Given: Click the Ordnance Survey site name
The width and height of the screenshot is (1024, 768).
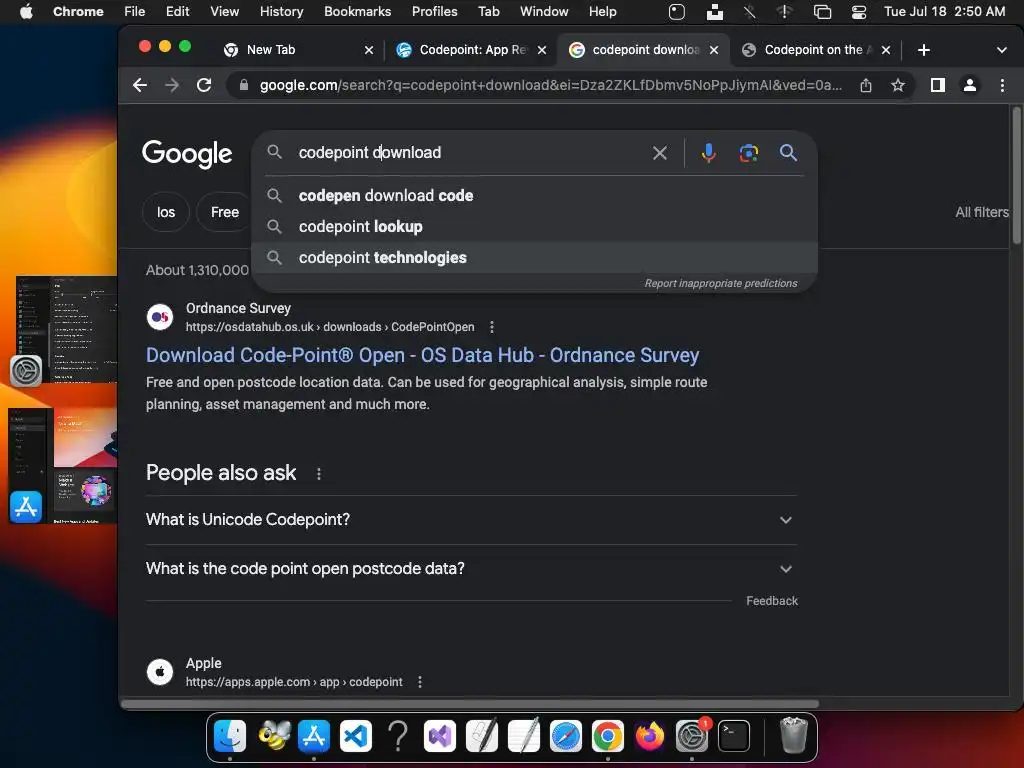Looking at the screenshot, I should pyautogui.click(x=238, y=308).
